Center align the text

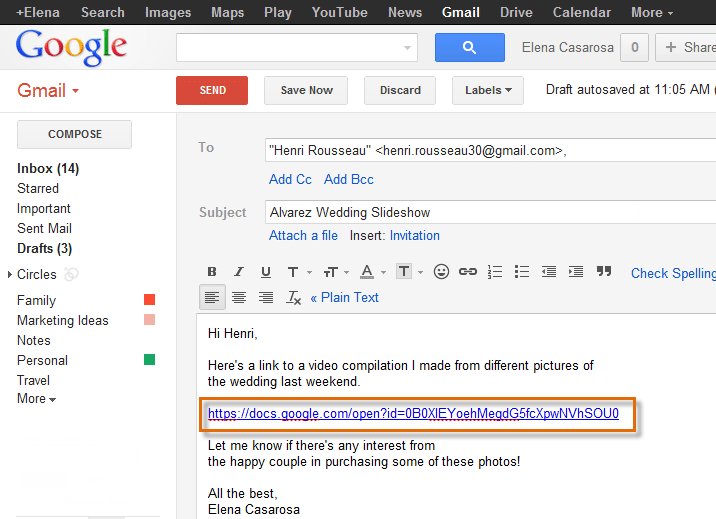pos(239,298)
